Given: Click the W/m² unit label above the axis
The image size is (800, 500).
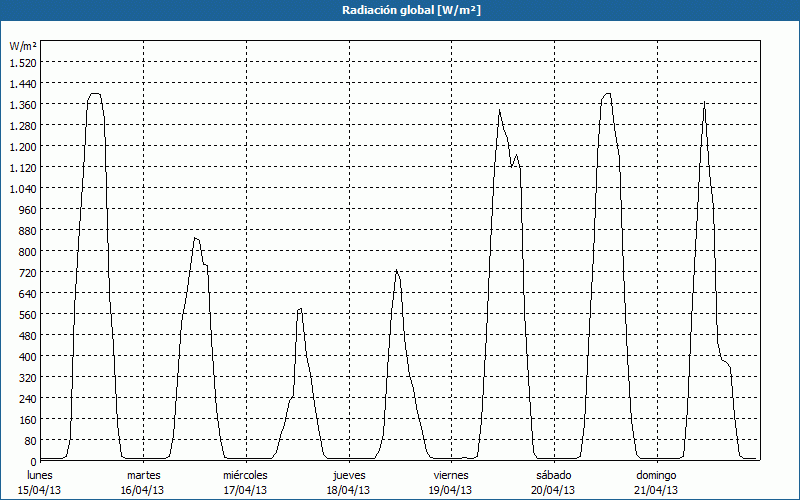Looking at the screenshot, I should click(x=23, y=46).
